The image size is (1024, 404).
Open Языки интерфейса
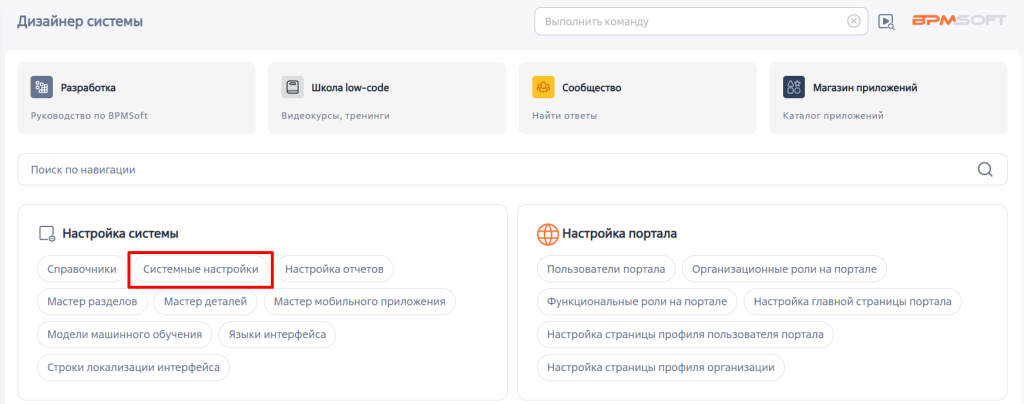(277, 334)
